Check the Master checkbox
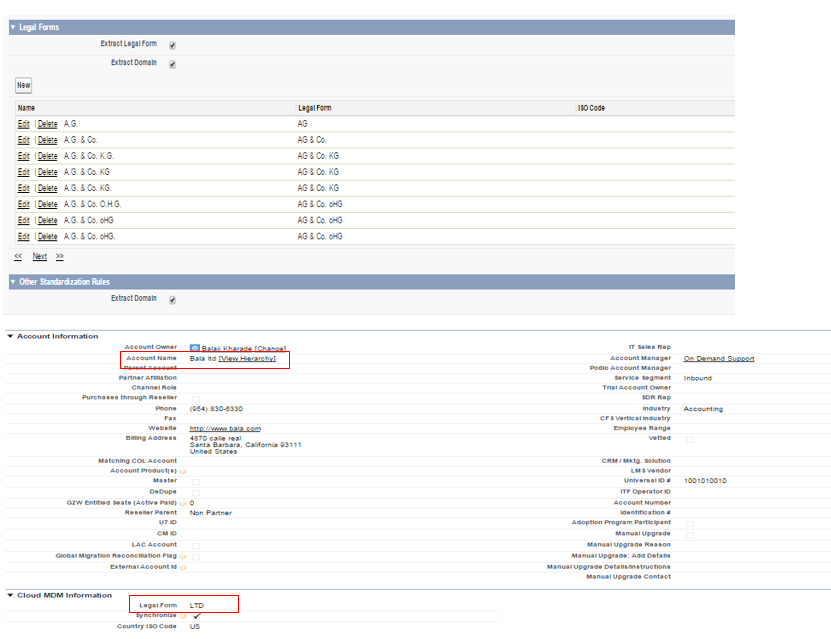The height and width of the screenshot is (639, 831). tap(195, 482)
